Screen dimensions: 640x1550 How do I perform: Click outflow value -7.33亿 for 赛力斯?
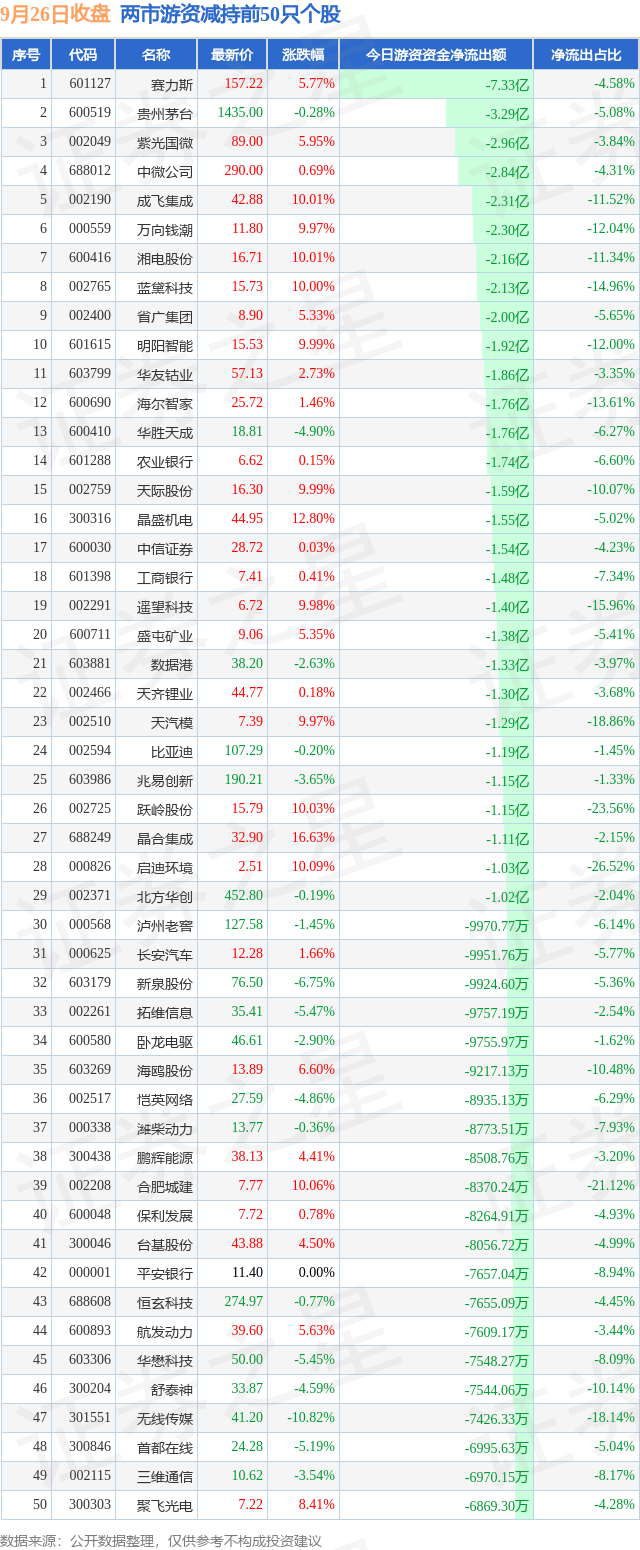pyautogui.click(x=508, y=85)
